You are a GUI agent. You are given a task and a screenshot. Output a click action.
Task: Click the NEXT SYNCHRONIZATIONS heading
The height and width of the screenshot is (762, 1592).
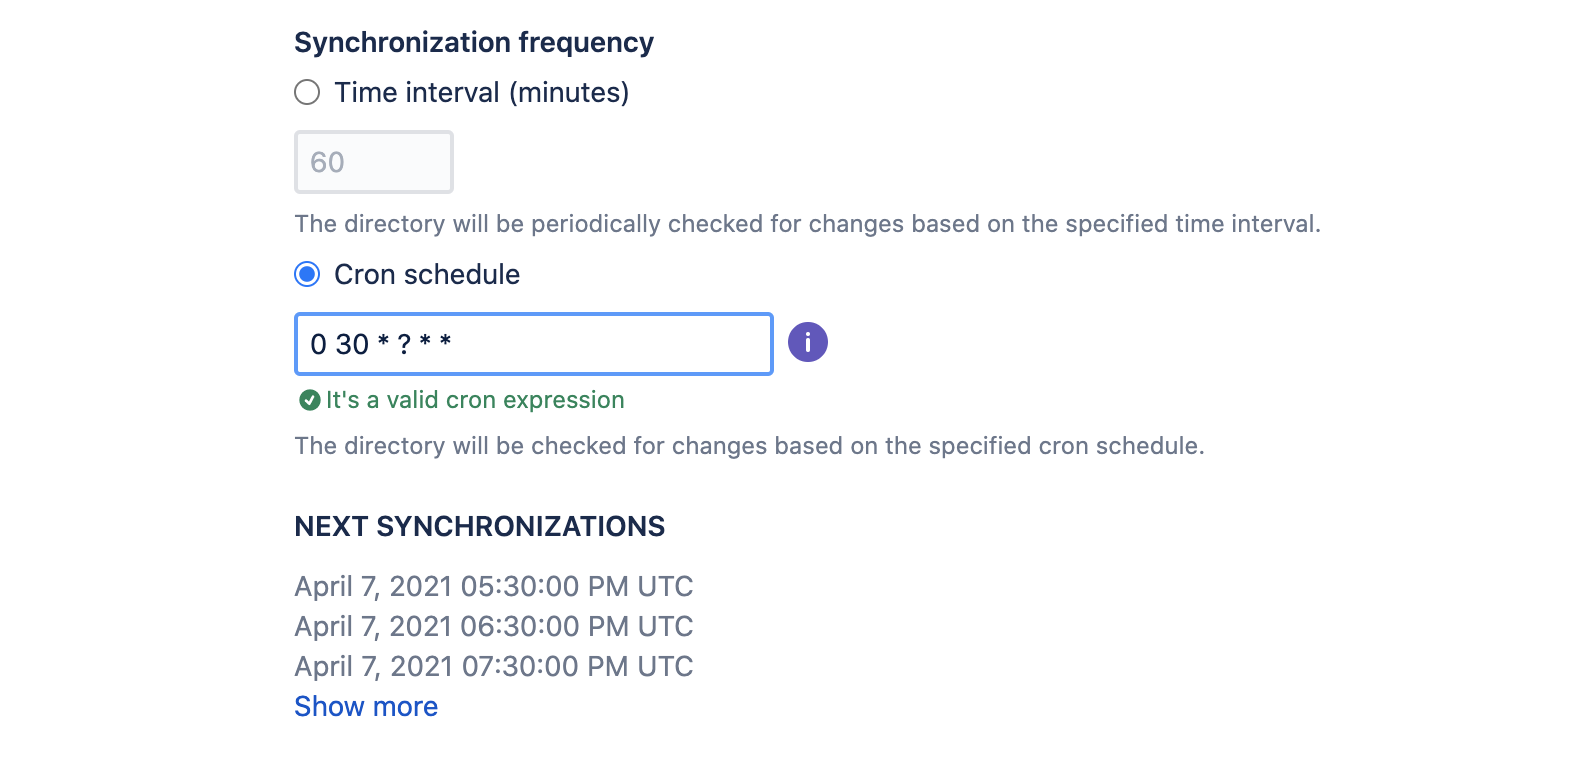[480, 526]
